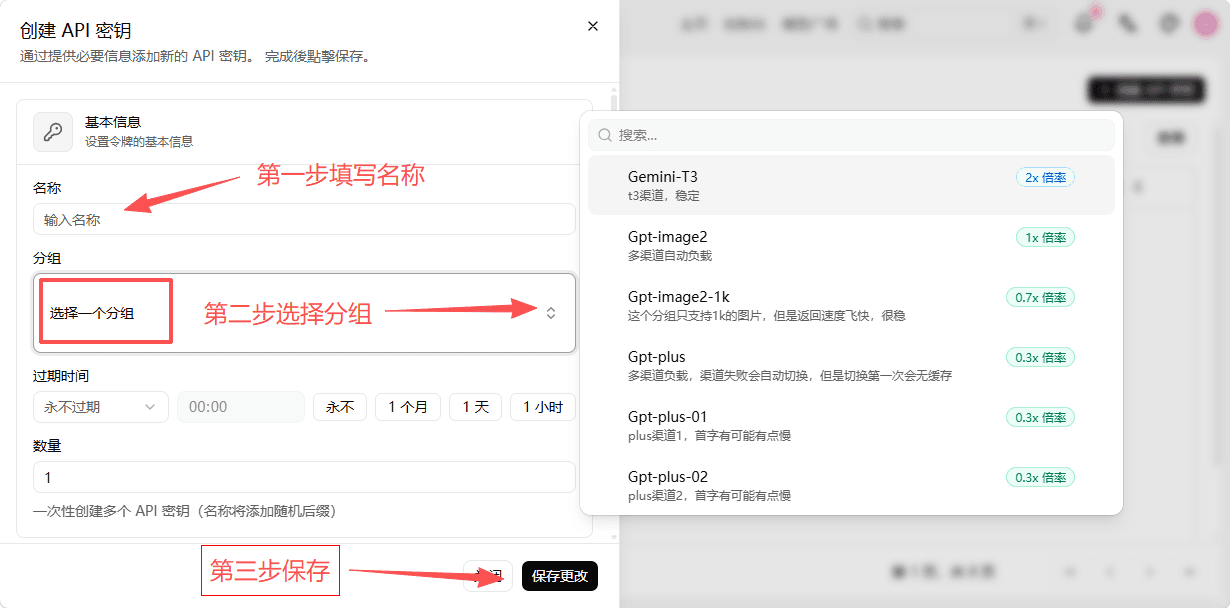Click the text 'plus渠道2，首字有可能有点慢'
This screenshot has height=608, width=1230.
click(x=709, y=496)
